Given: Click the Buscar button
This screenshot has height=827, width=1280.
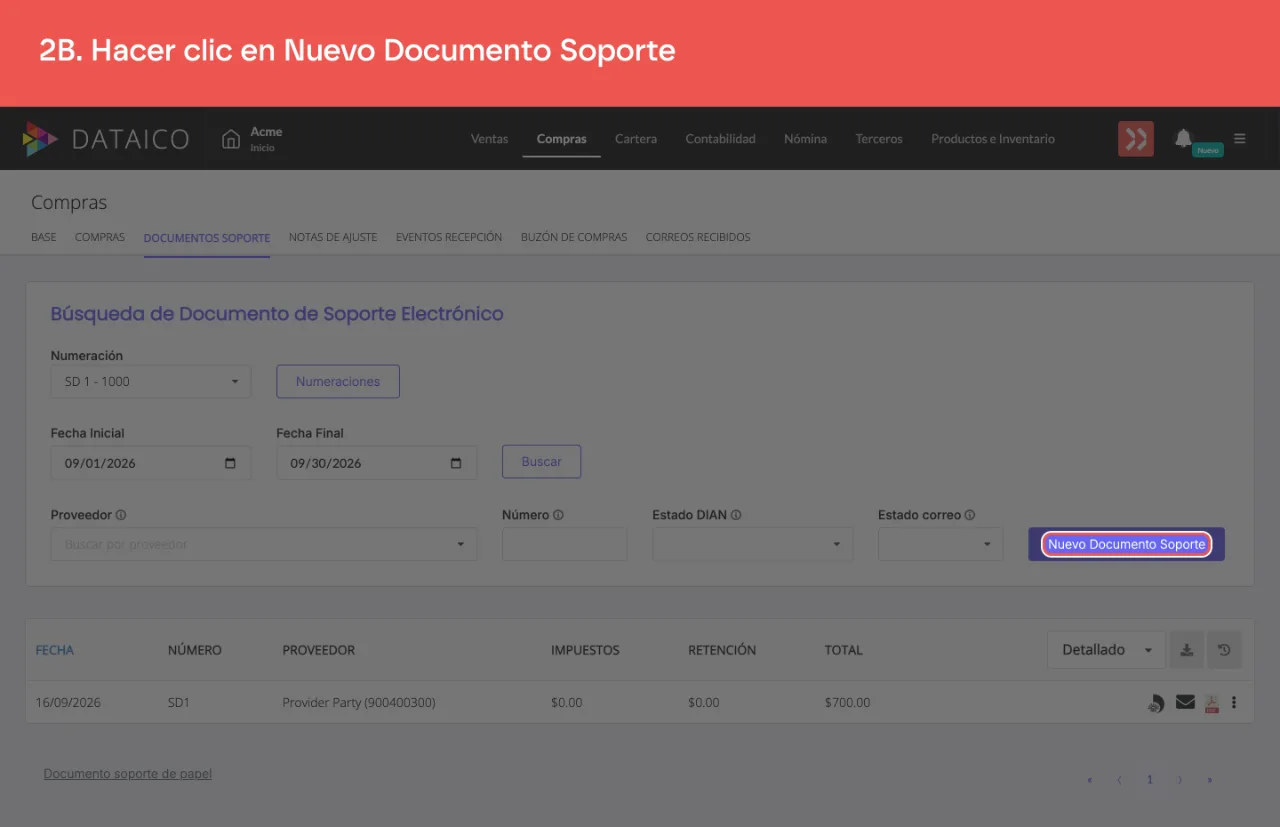Looking at the screenshot, I should pyautogui.click(x=542, y=462).
